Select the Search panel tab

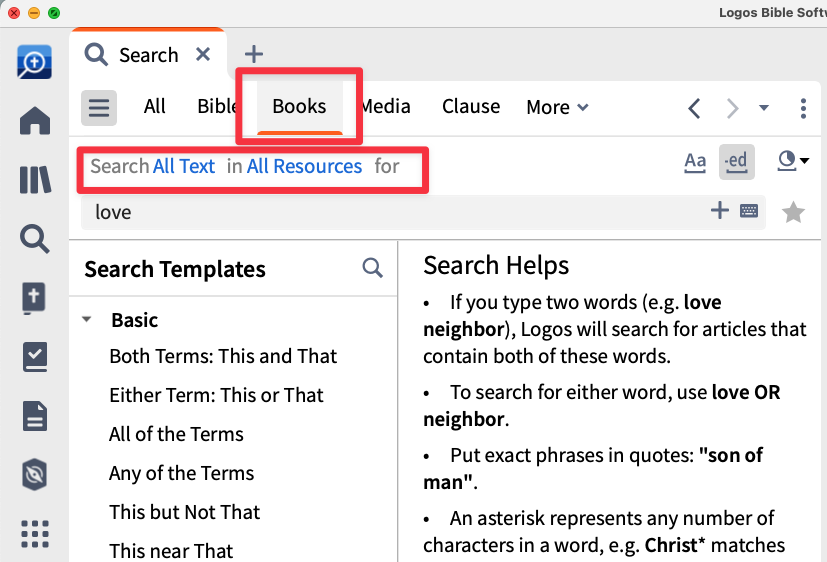148,55
